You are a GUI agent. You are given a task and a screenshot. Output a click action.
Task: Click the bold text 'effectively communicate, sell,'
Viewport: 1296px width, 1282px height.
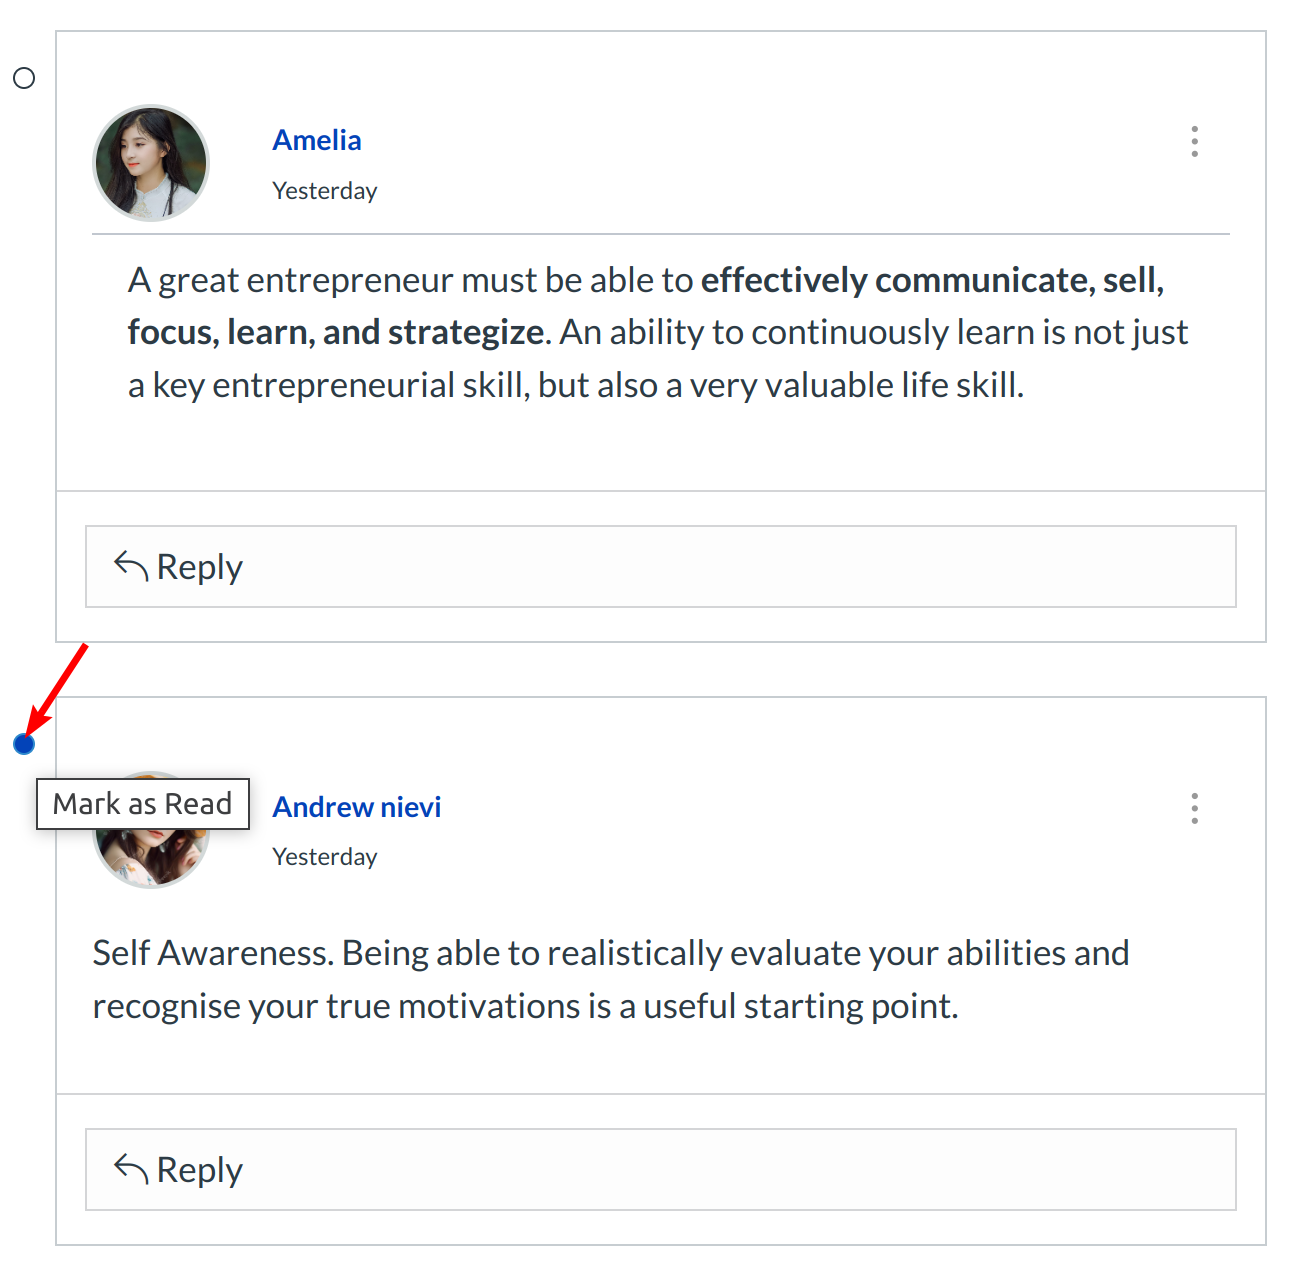pyautogui.click(x=932, y=280)
